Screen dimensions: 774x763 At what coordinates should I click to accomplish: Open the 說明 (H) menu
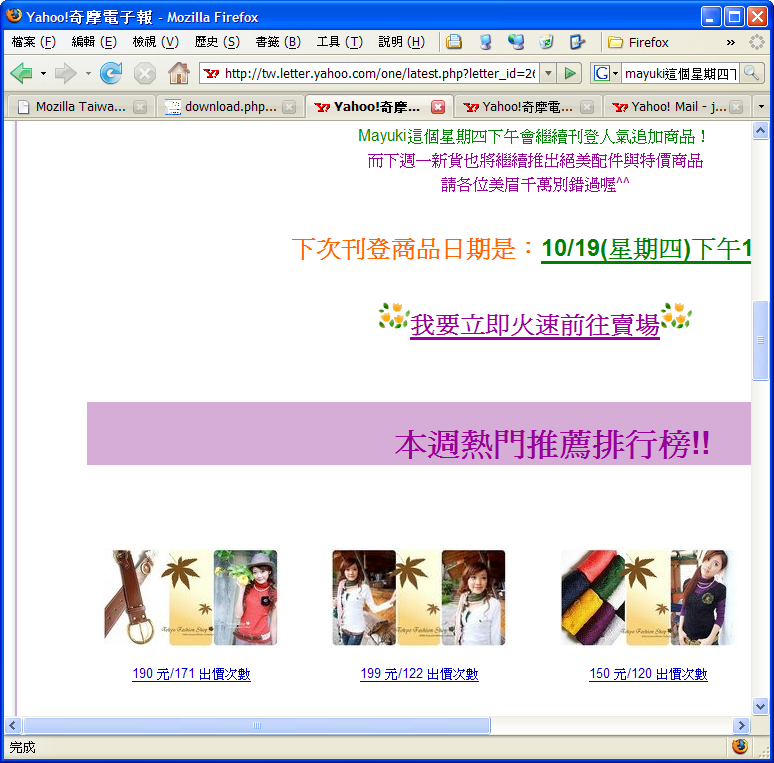[x=401, y=42]
